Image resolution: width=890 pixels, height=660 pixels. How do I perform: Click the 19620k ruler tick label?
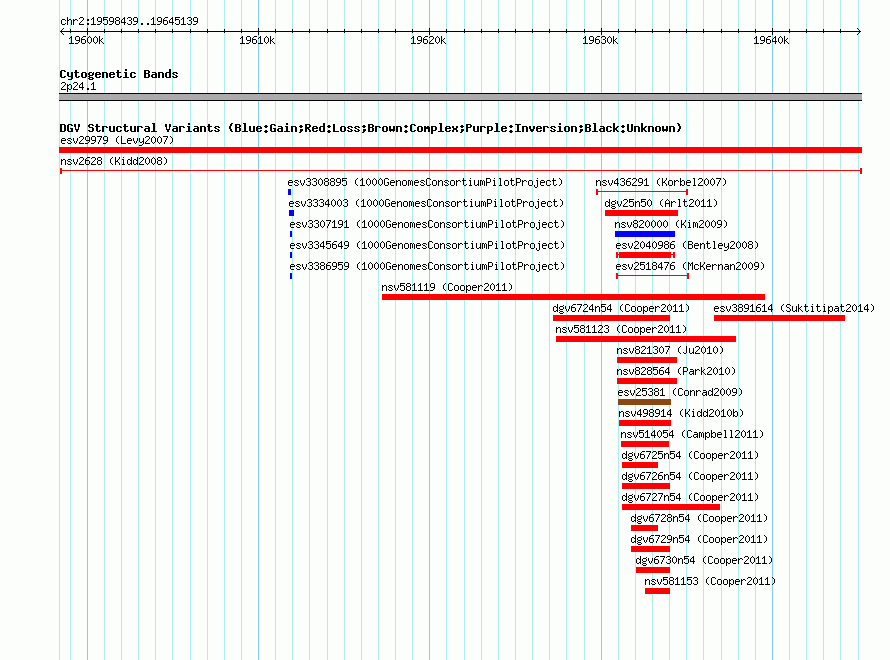428,40
